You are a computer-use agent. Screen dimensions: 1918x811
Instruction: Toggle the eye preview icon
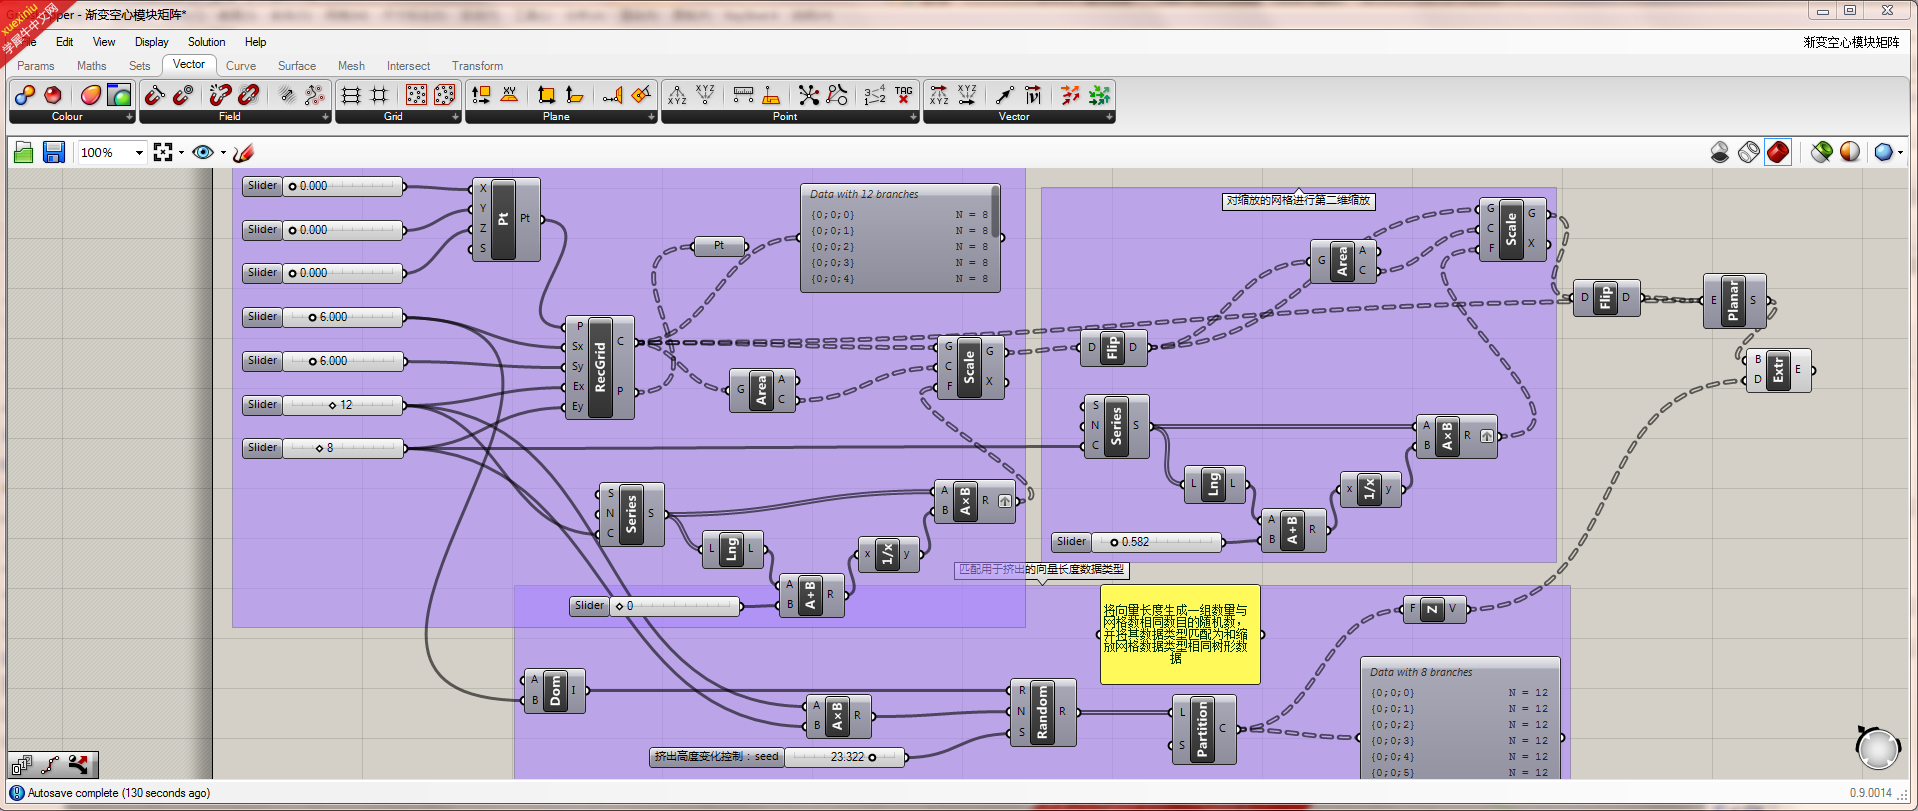point(203,152)
